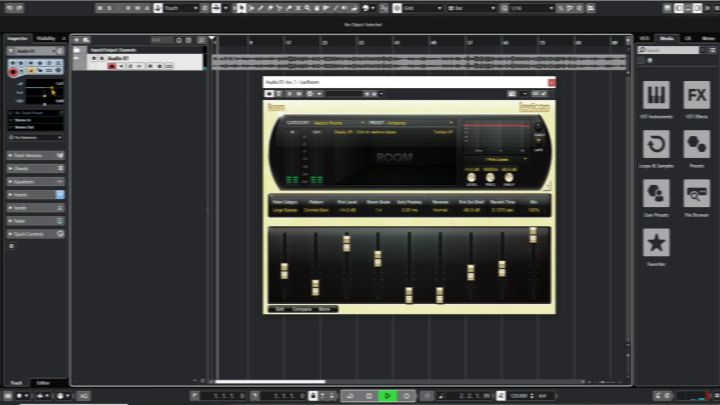
Task: Click the Store button in the Room plugin
Action: 325,309
